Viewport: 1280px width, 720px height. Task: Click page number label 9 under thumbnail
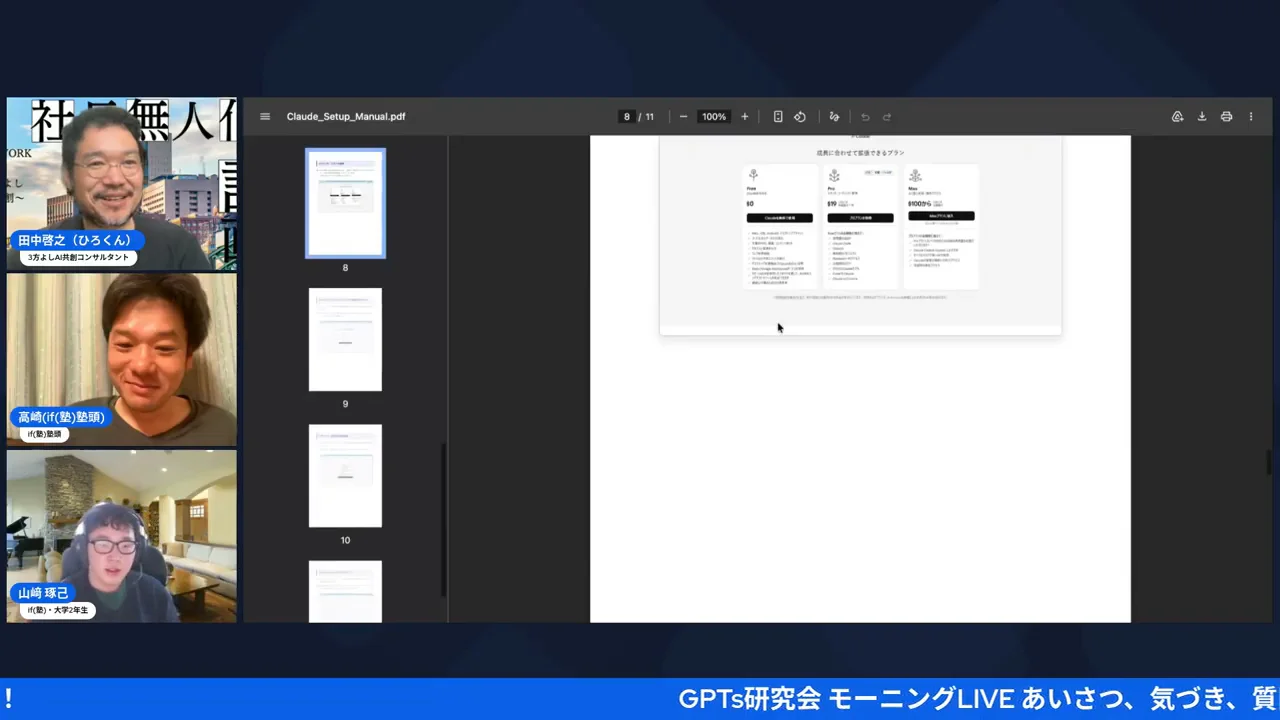click(345, 404)
